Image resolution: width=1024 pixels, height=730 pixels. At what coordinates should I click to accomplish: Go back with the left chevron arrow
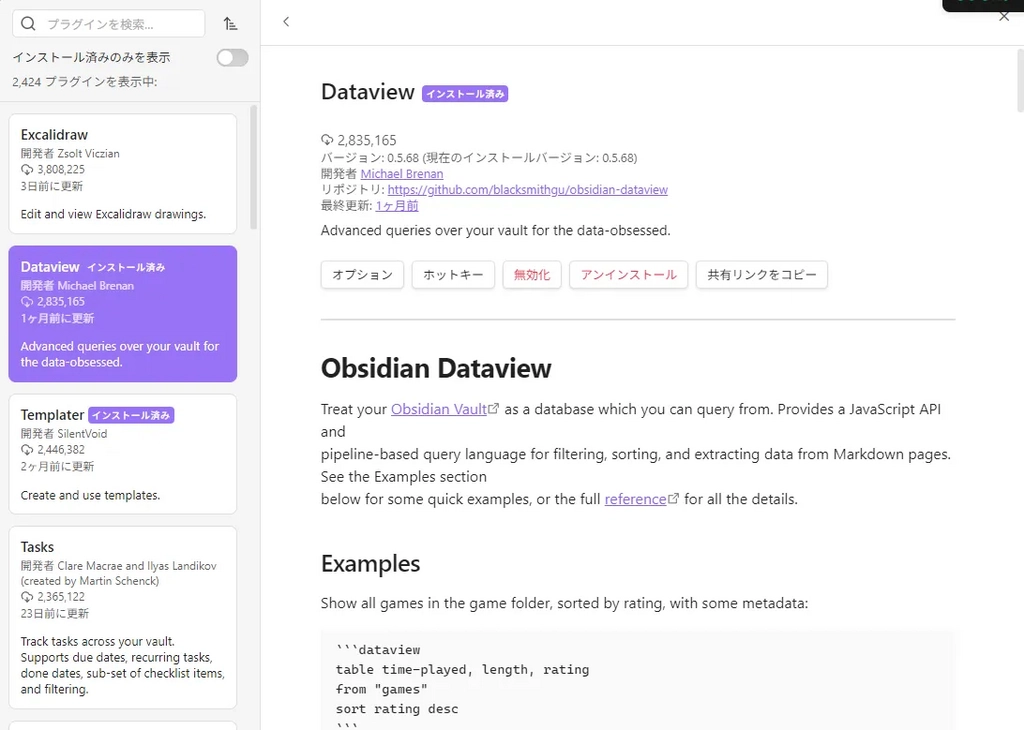coord(286,22)
